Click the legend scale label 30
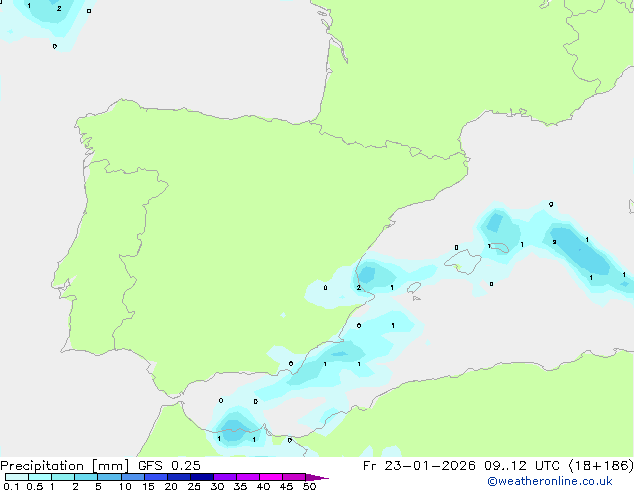The height and width of the screenshot is (490, 634). click(x=217, y=486)
